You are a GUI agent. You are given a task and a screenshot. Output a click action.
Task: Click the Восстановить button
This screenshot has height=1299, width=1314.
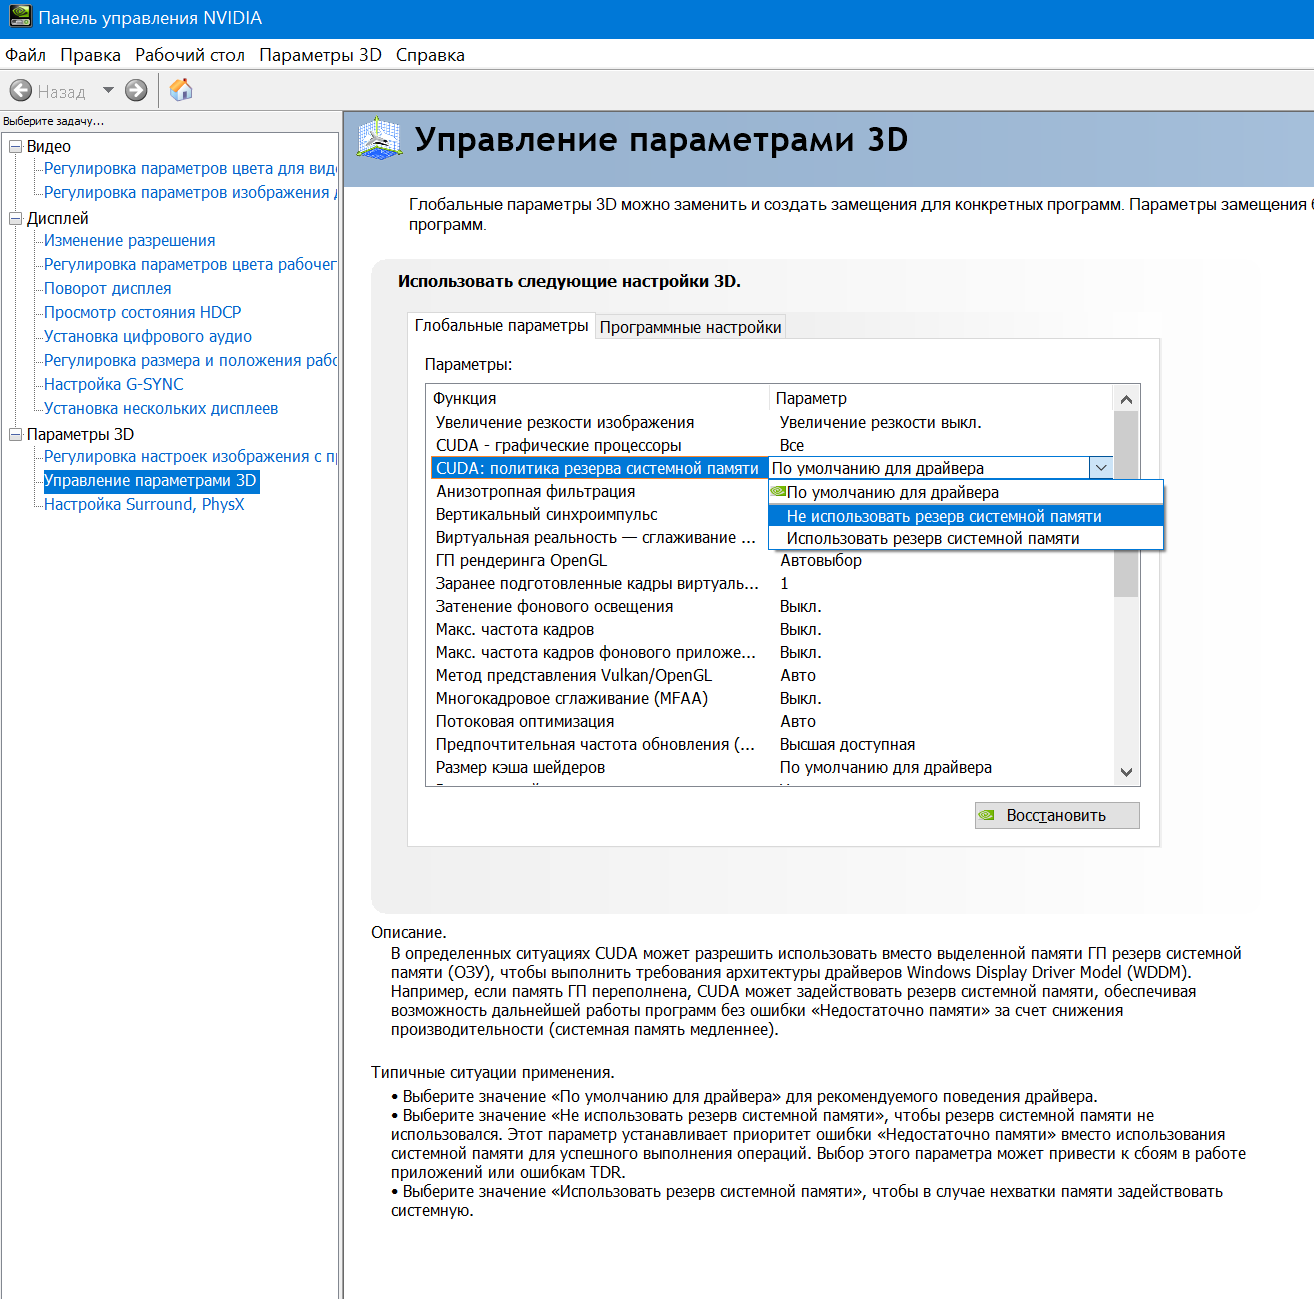point(1057,816)
